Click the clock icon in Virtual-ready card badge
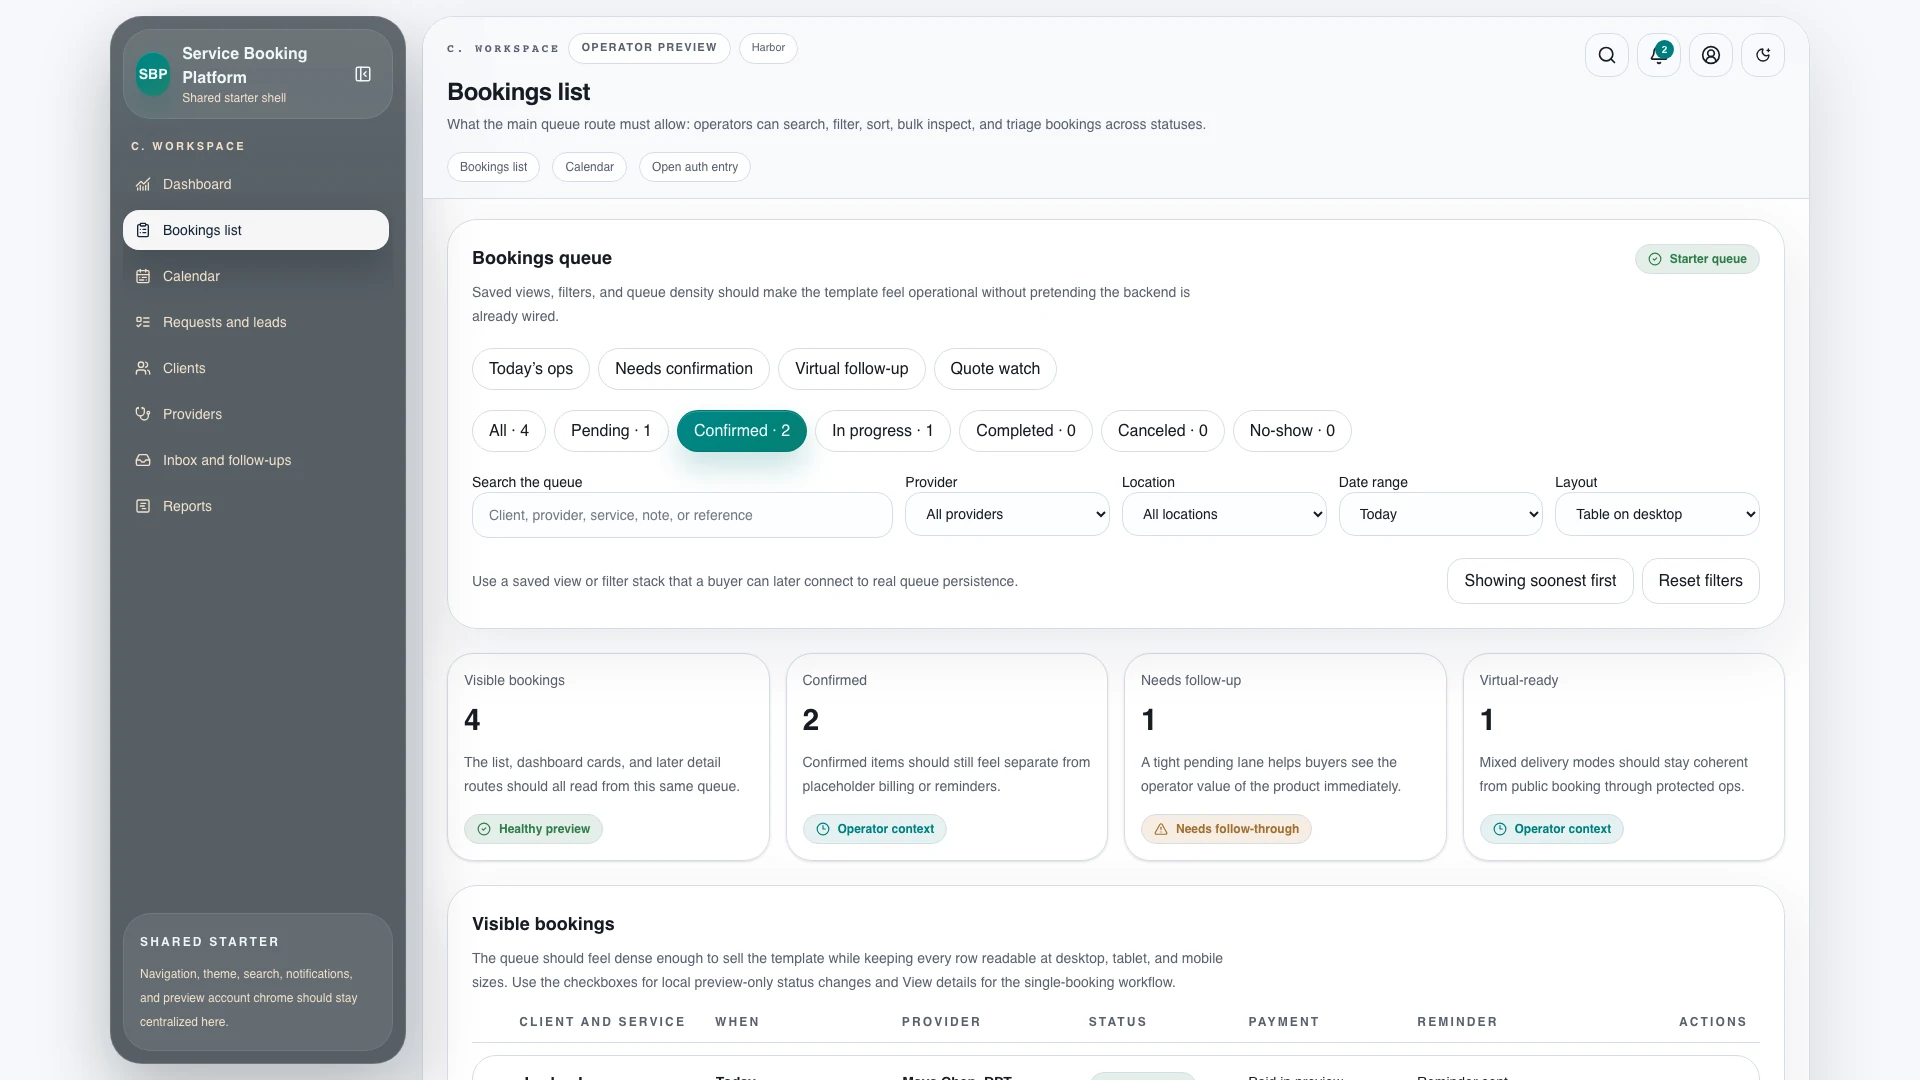Viewport: 1920px width, 1080px height. point(1500,829)
